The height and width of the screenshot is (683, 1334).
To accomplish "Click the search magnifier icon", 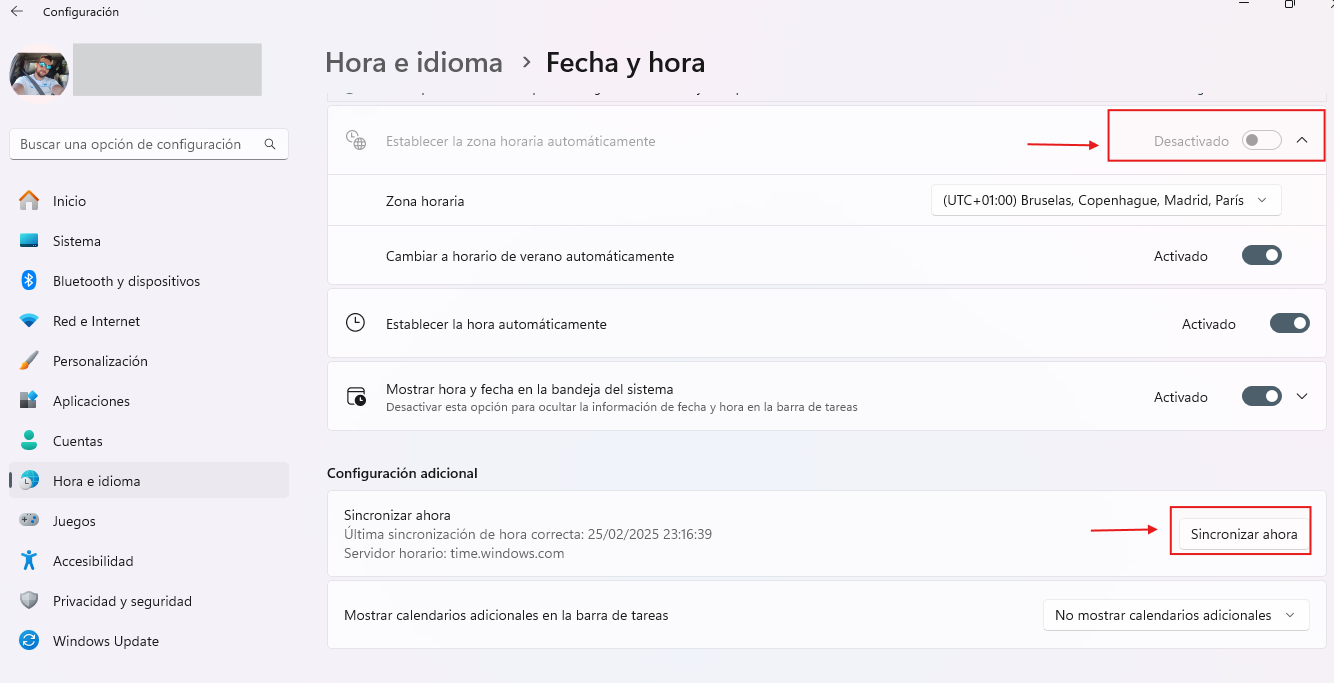I will [x=270, y=144].
